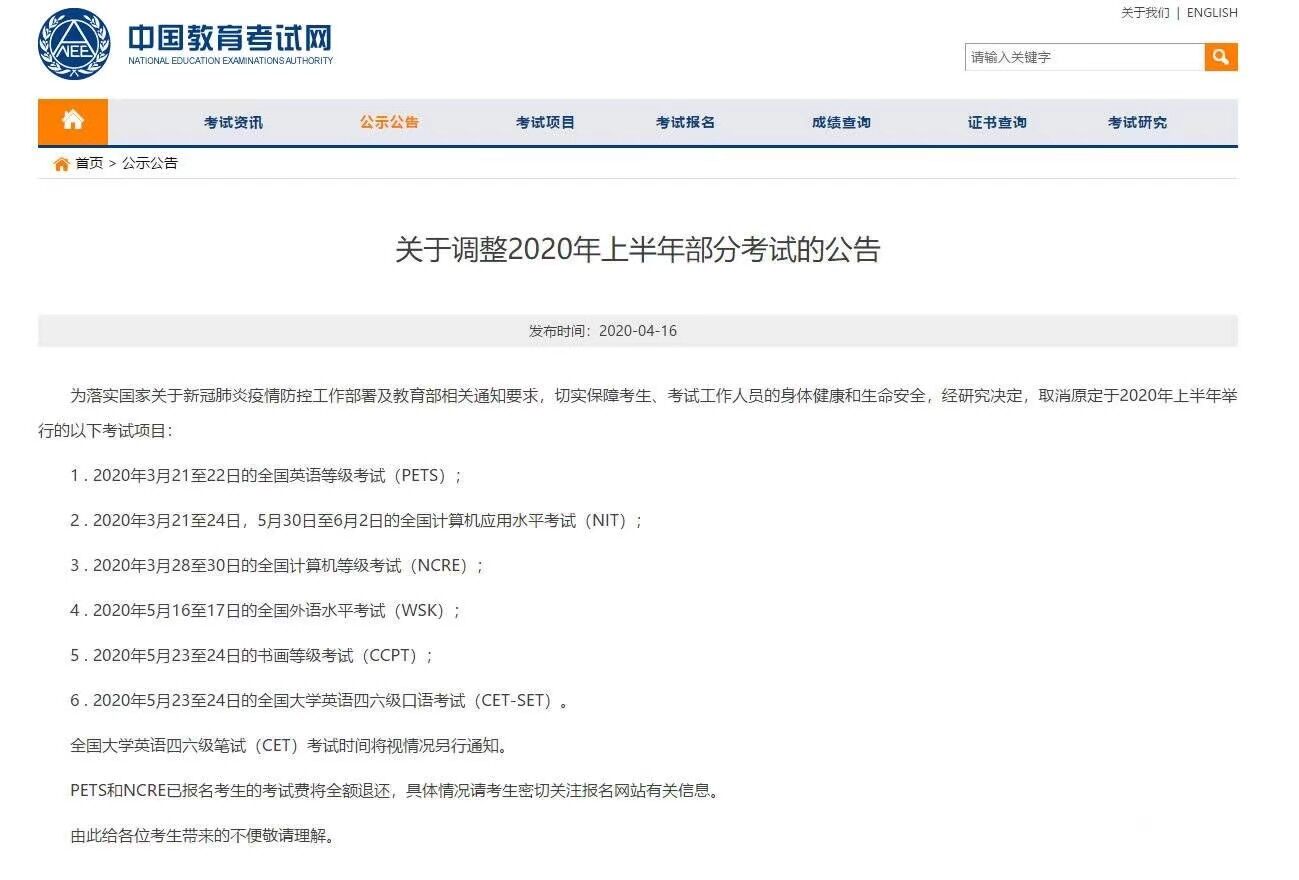Click the line 由此给各位考生带来的不便敬请理解
The height and width of the screenshot is (880, 1299).
click(x=202, y=836)
